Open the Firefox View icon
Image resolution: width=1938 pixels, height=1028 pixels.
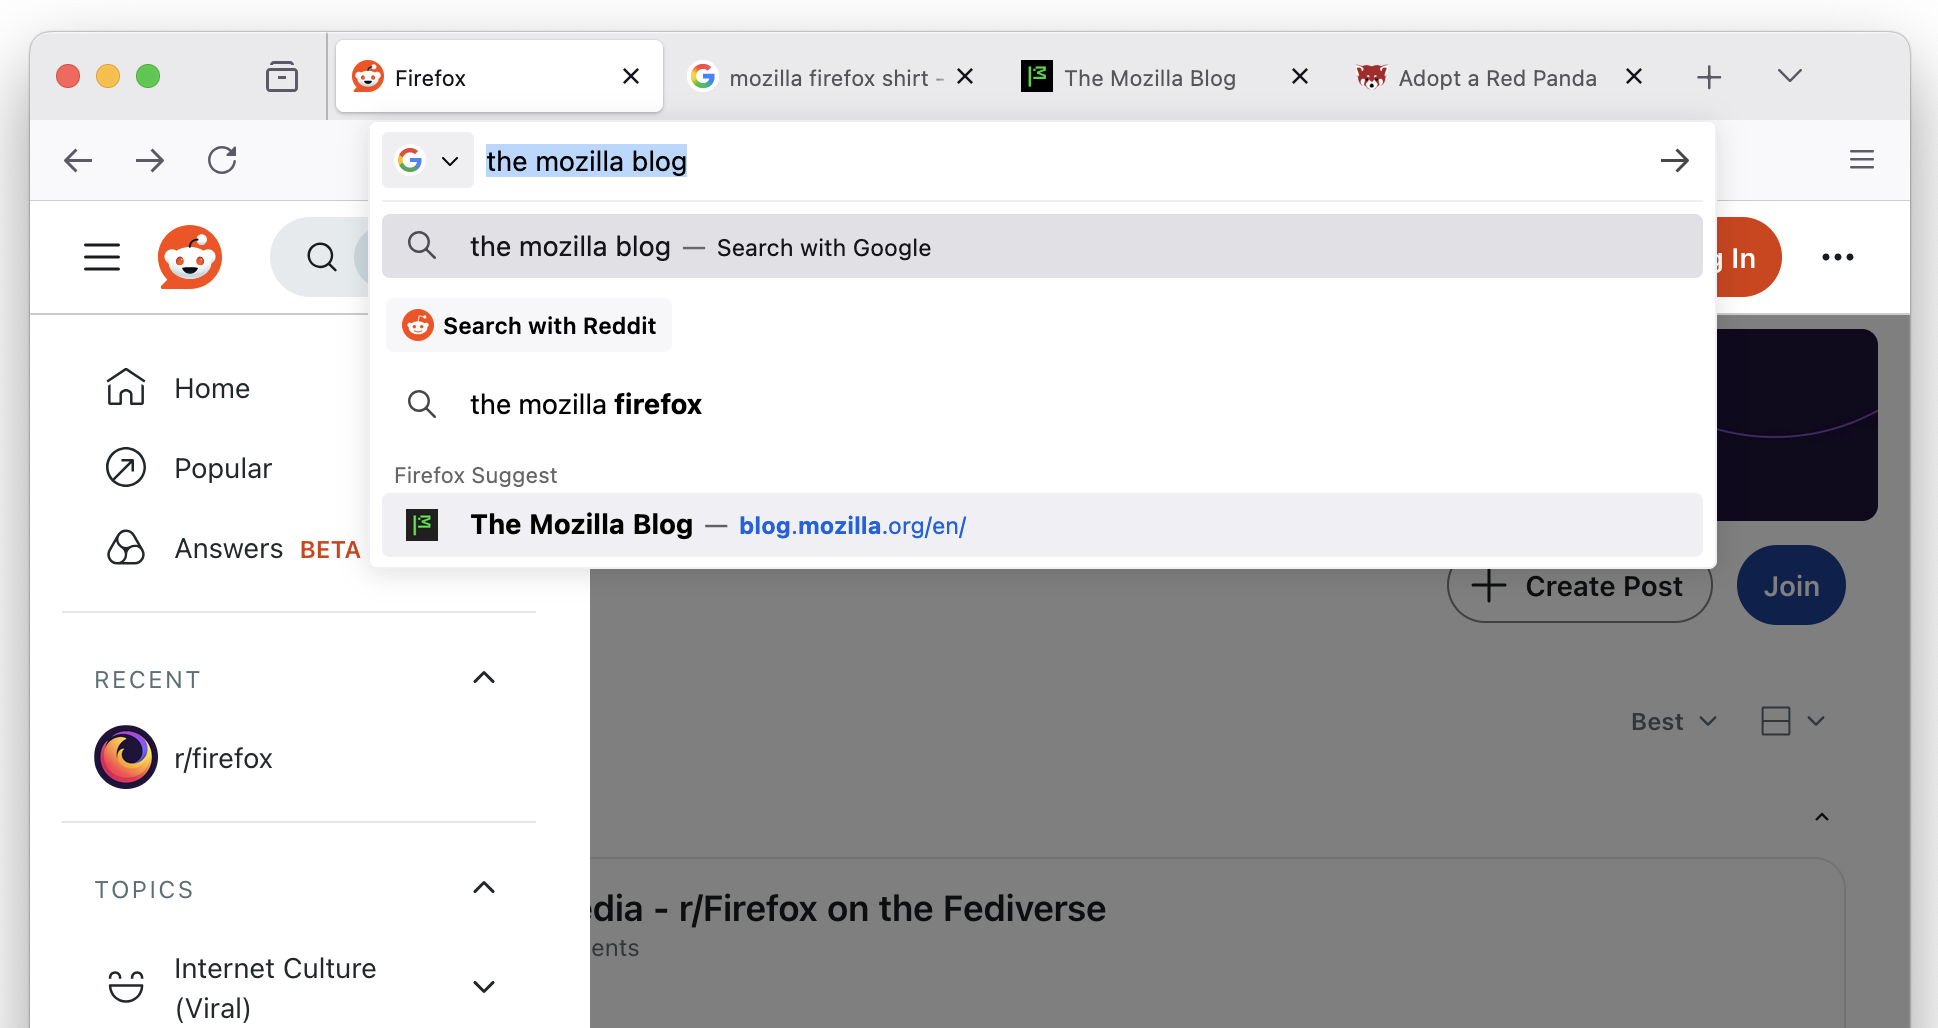coord(281,77)
